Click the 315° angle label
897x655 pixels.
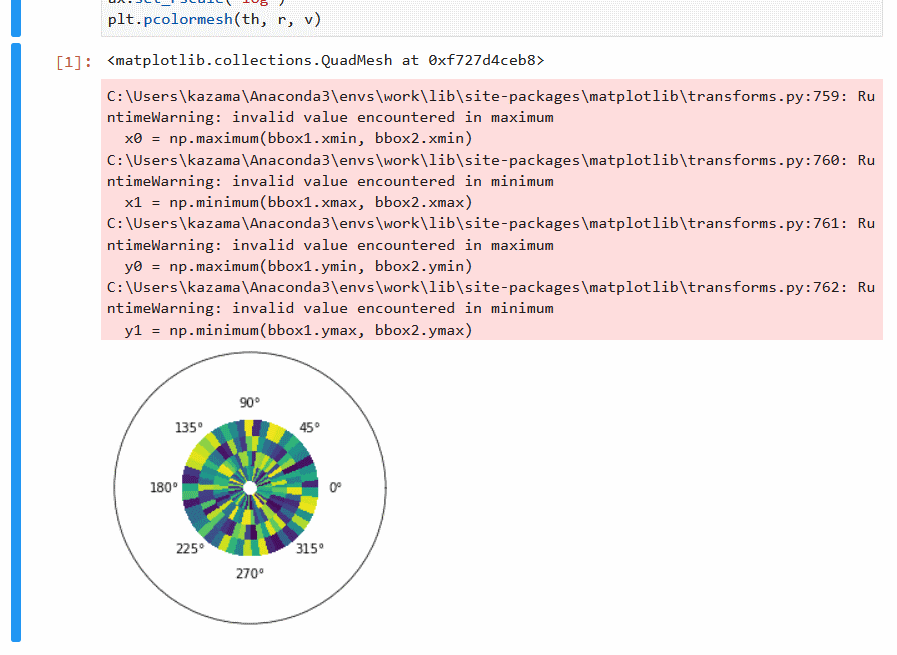tap(310, 548)
